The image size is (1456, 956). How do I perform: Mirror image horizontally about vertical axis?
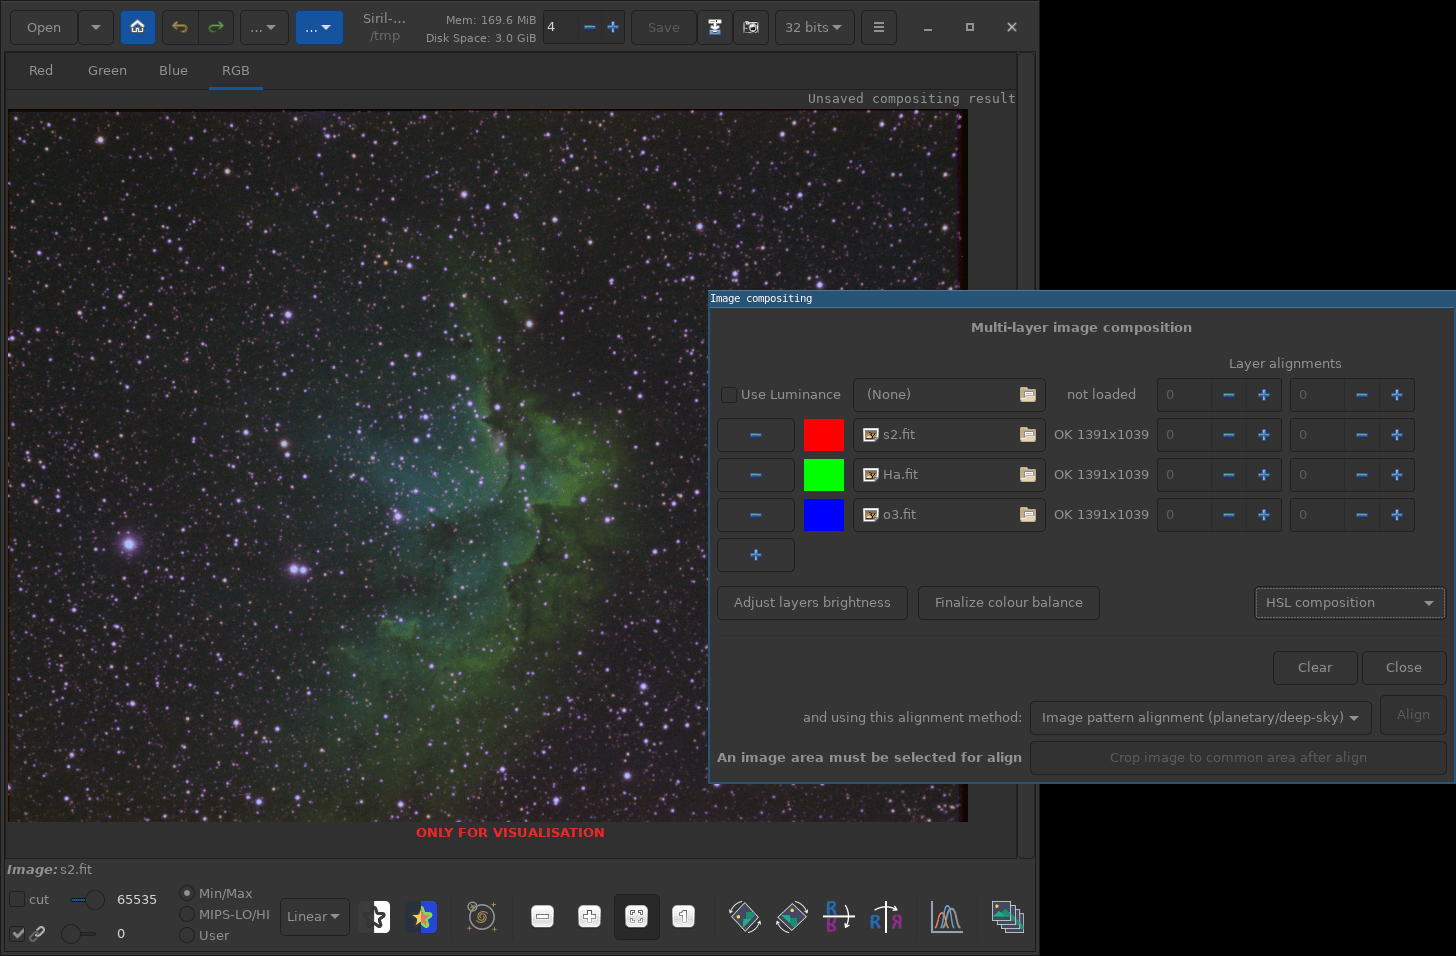point(885,916)
